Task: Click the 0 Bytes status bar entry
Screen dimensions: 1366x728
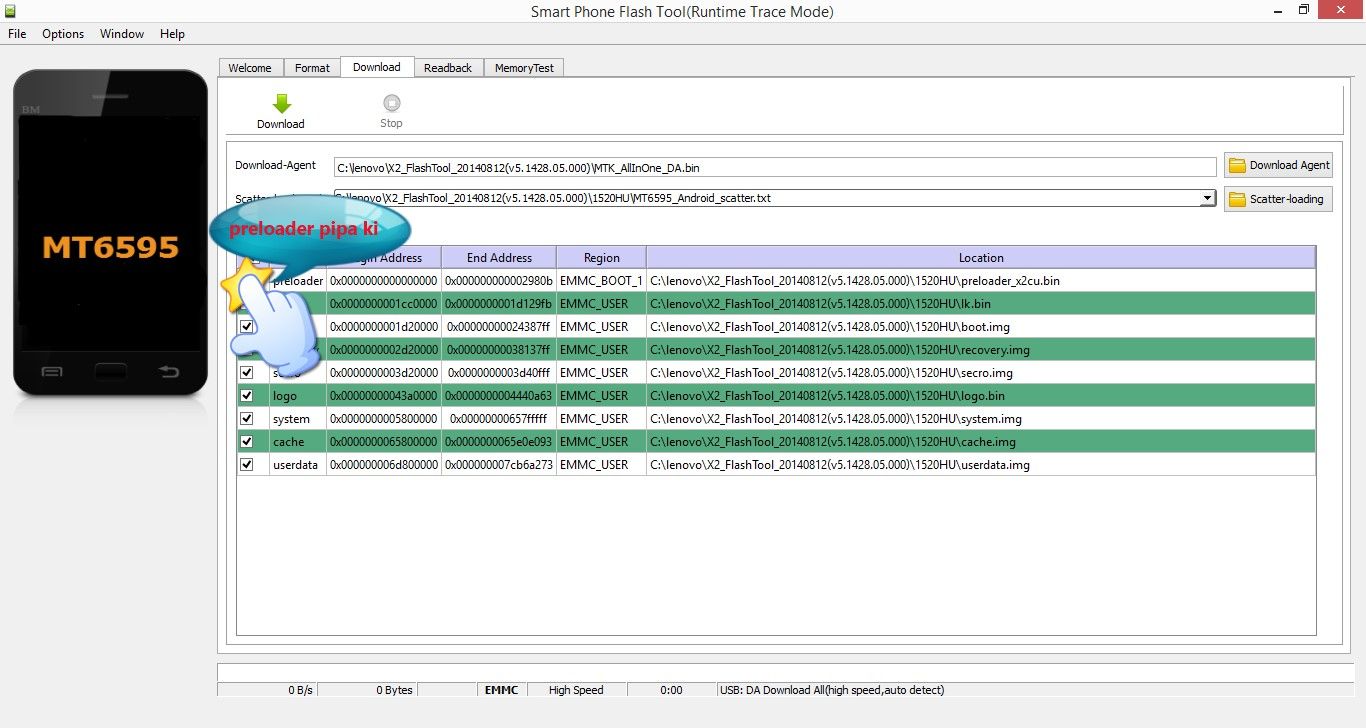Action: [x=367, y=690]
